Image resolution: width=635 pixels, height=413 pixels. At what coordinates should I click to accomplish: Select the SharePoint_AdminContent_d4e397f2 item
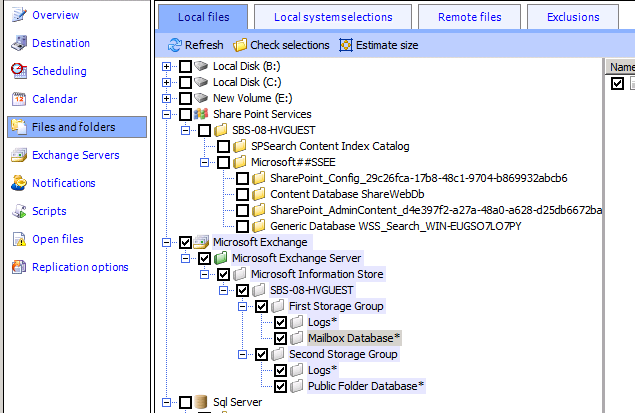436,210
